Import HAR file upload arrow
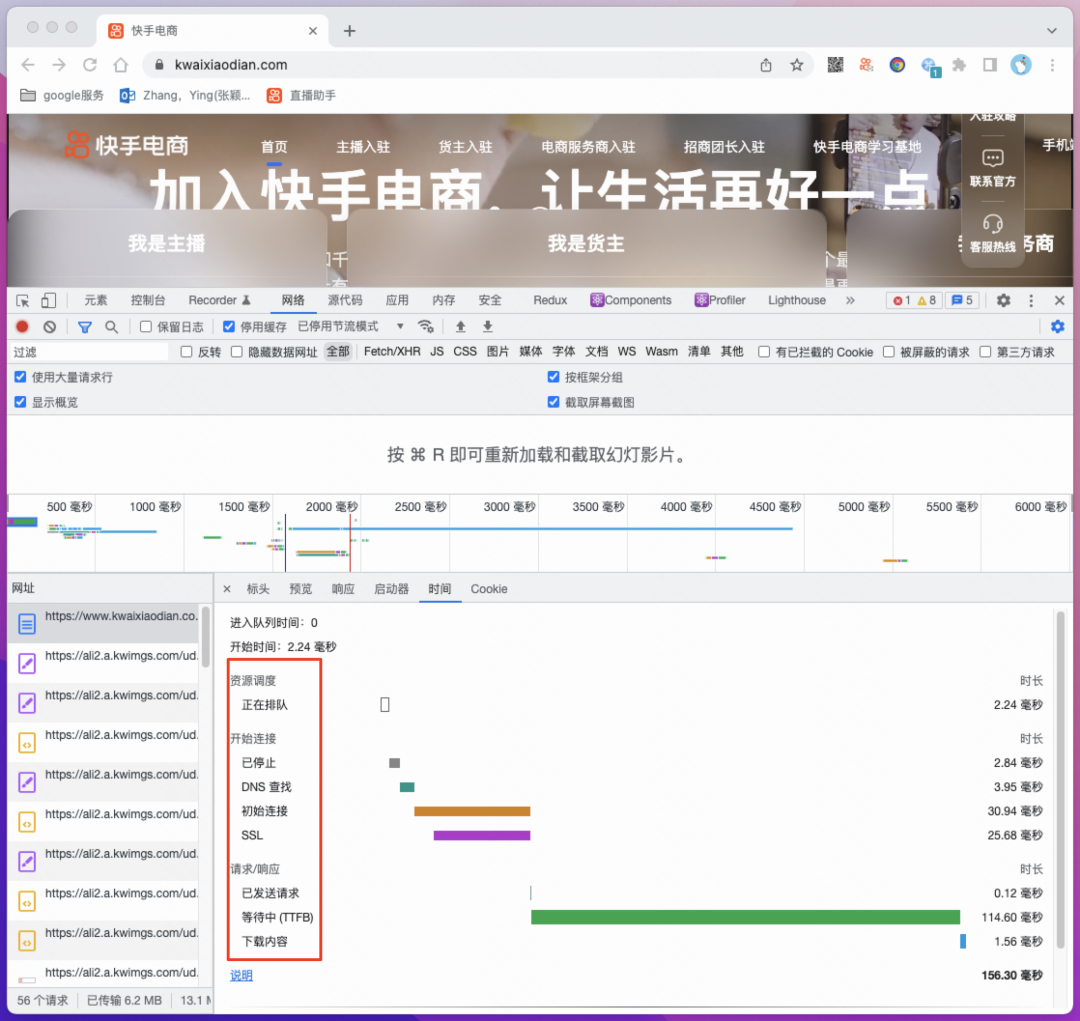 pos(461,327)
